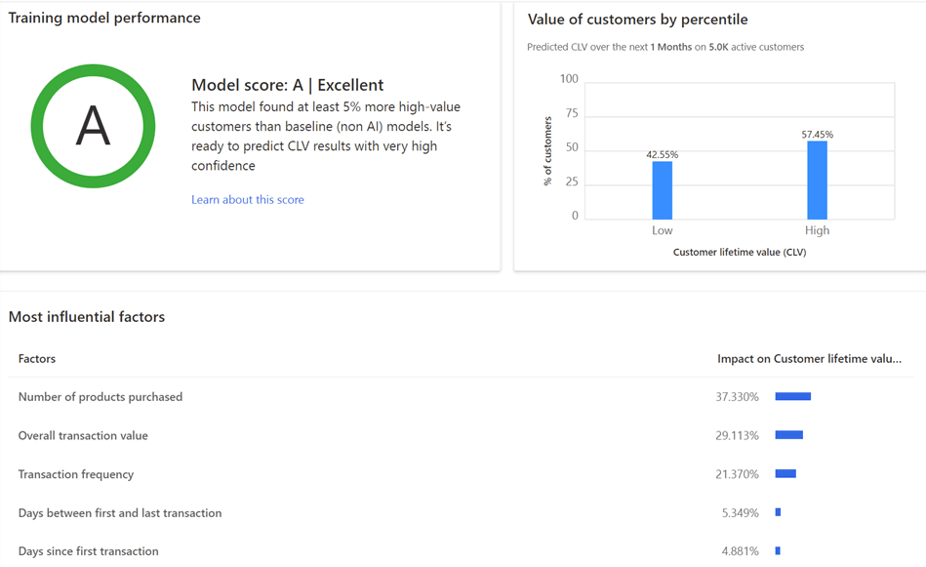Select the Days since first transaction factor

pyautogui.click(x=88, y=551)
